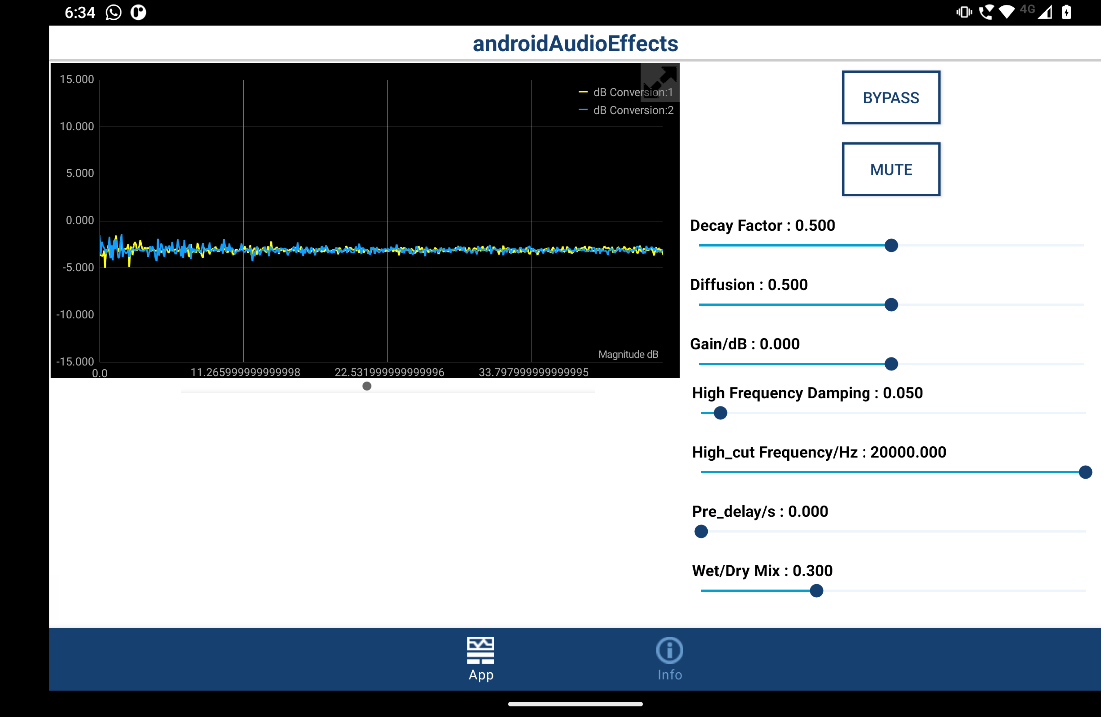Click the Diffusion slider handle
The image size is (1104, 717).
[891, 304]
